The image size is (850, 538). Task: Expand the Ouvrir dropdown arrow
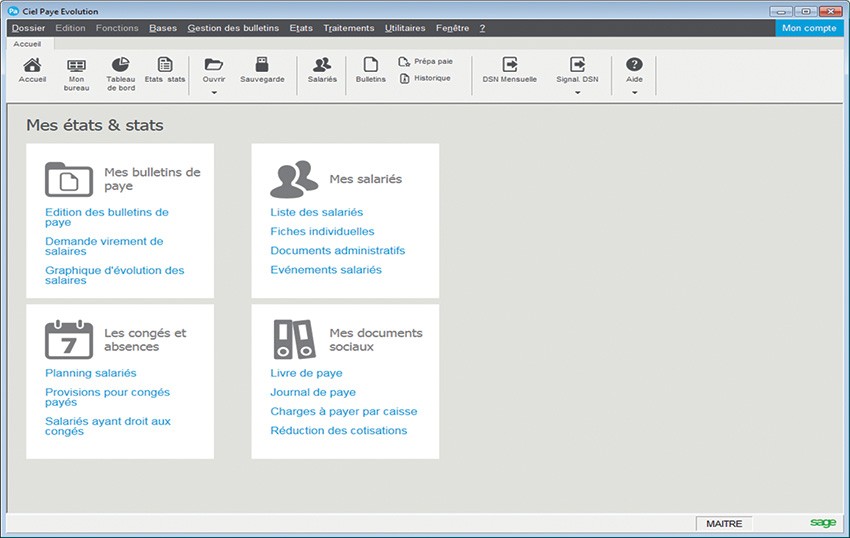click(213, 93)
